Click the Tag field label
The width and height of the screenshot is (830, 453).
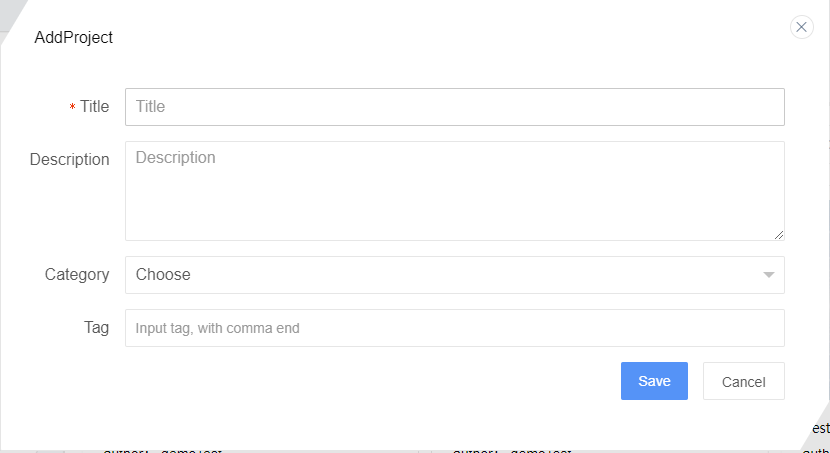click(96, 328)
